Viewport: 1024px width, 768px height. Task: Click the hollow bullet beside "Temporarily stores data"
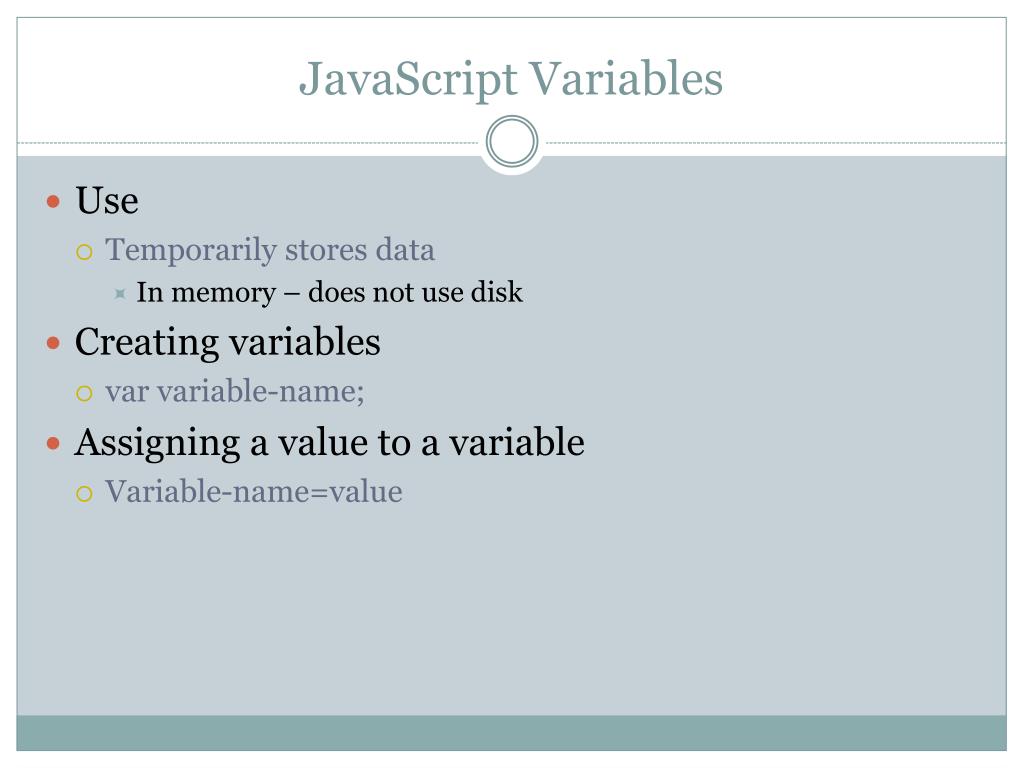coord(85,252)
